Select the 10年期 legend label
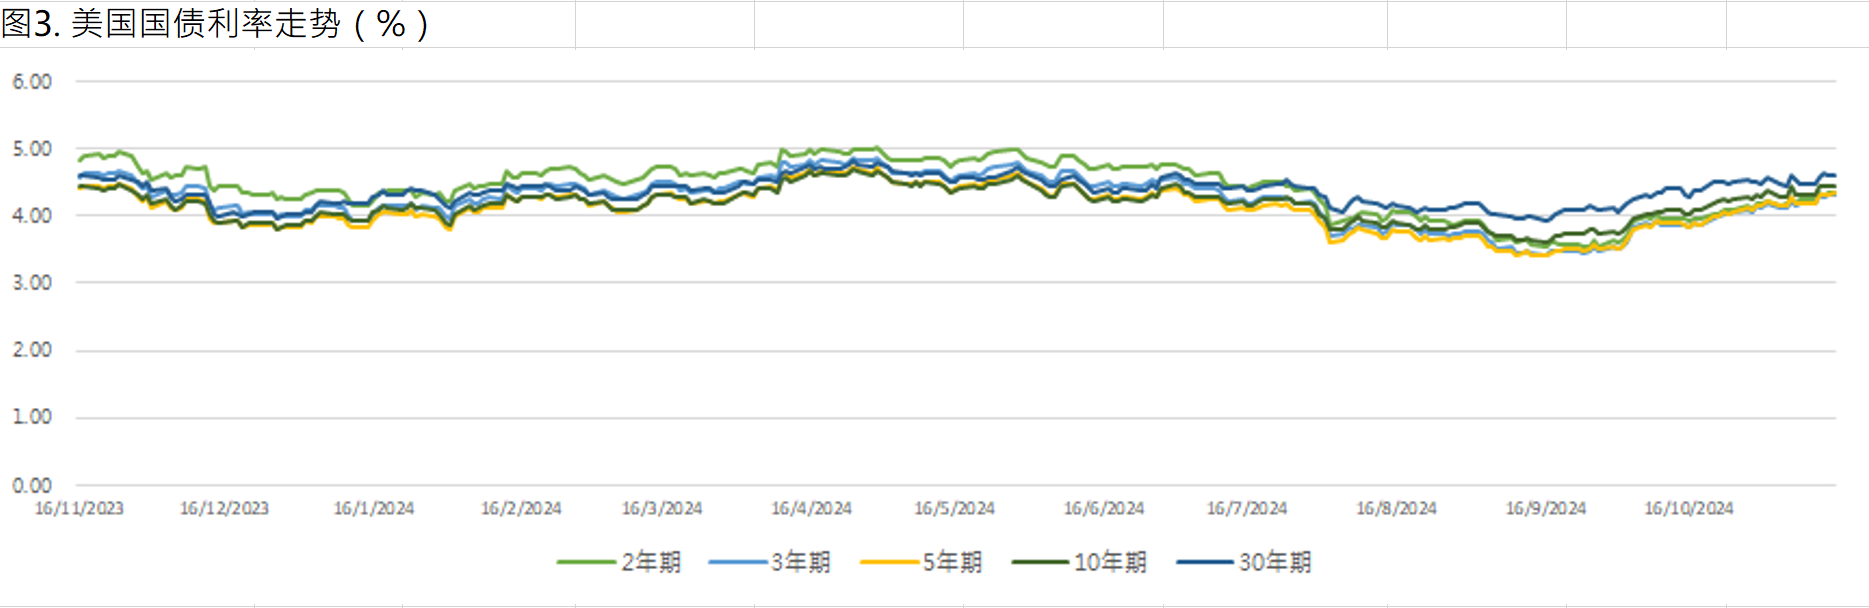 1110,562
